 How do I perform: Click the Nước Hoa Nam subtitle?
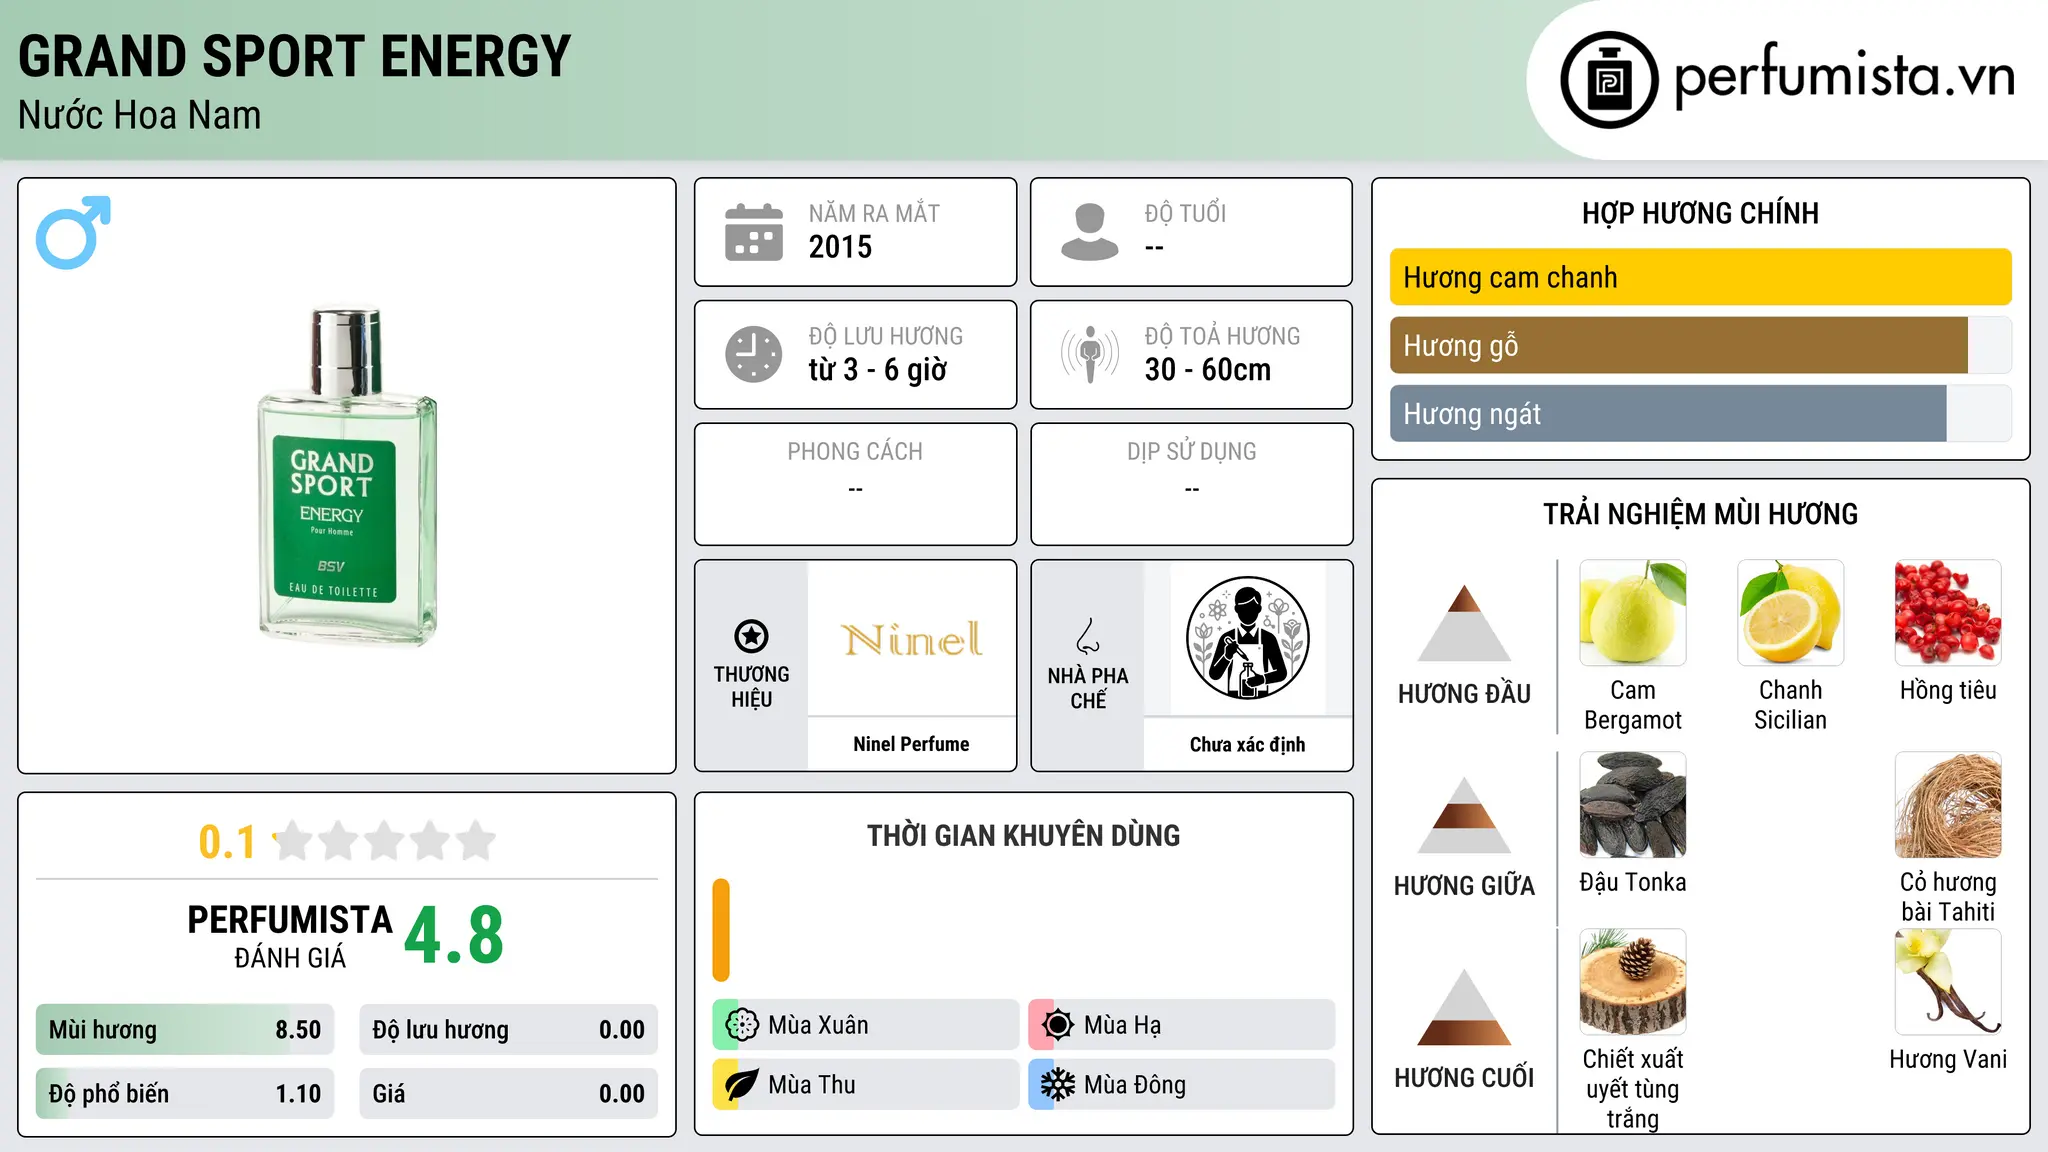140,116
